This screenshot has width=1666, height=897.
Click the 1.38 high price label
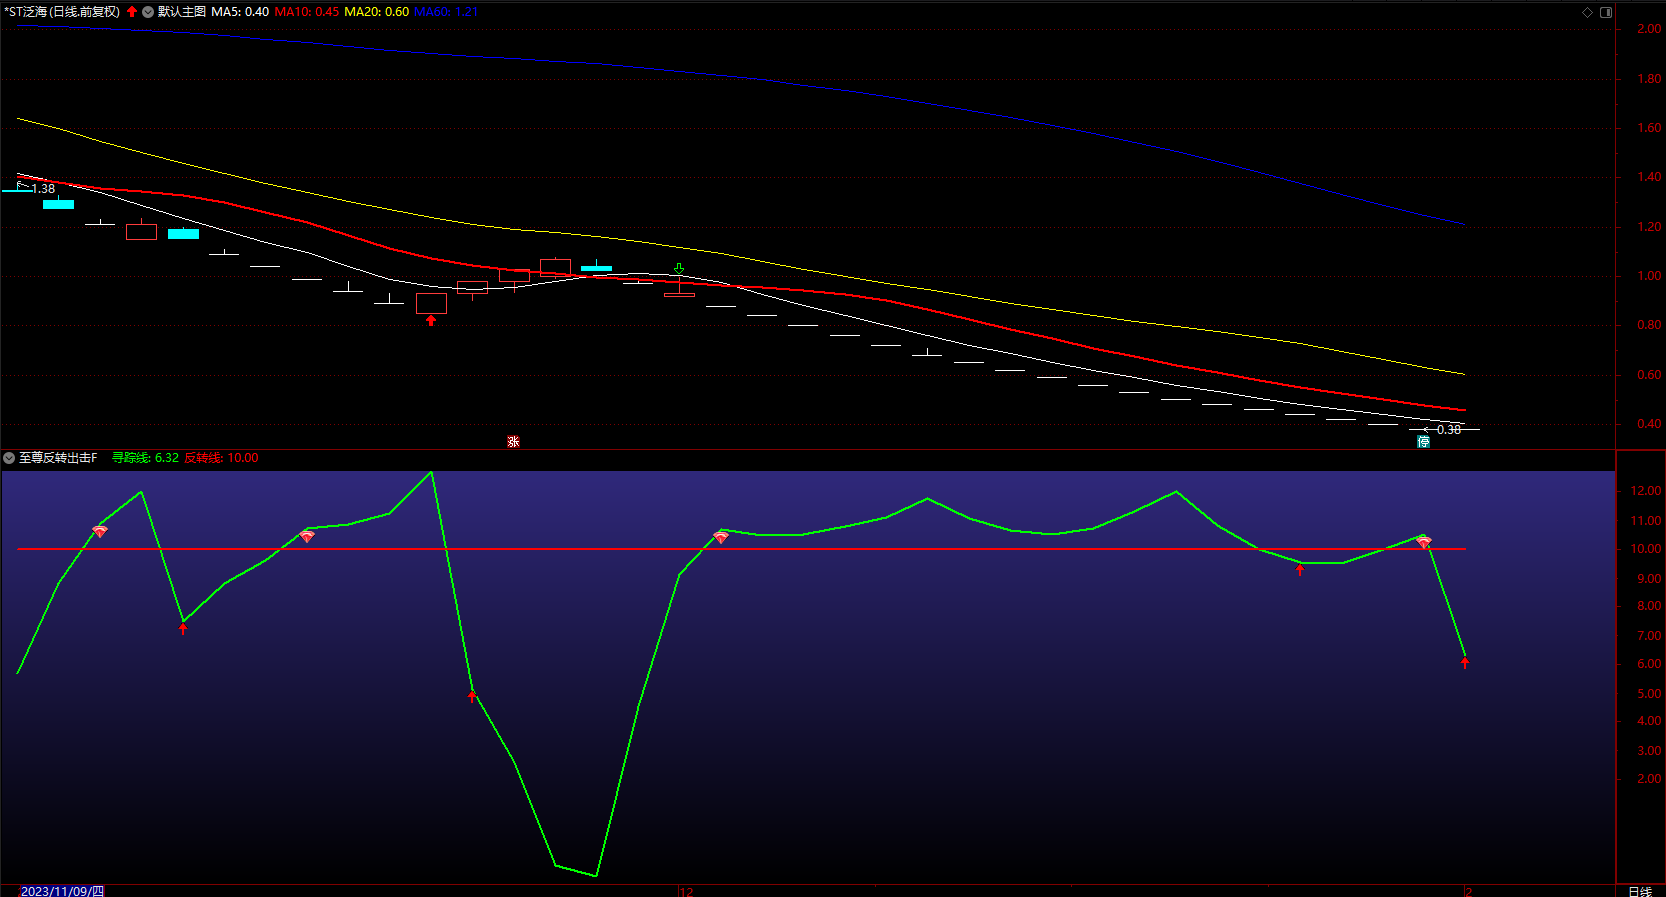click(x=43, y=189)
